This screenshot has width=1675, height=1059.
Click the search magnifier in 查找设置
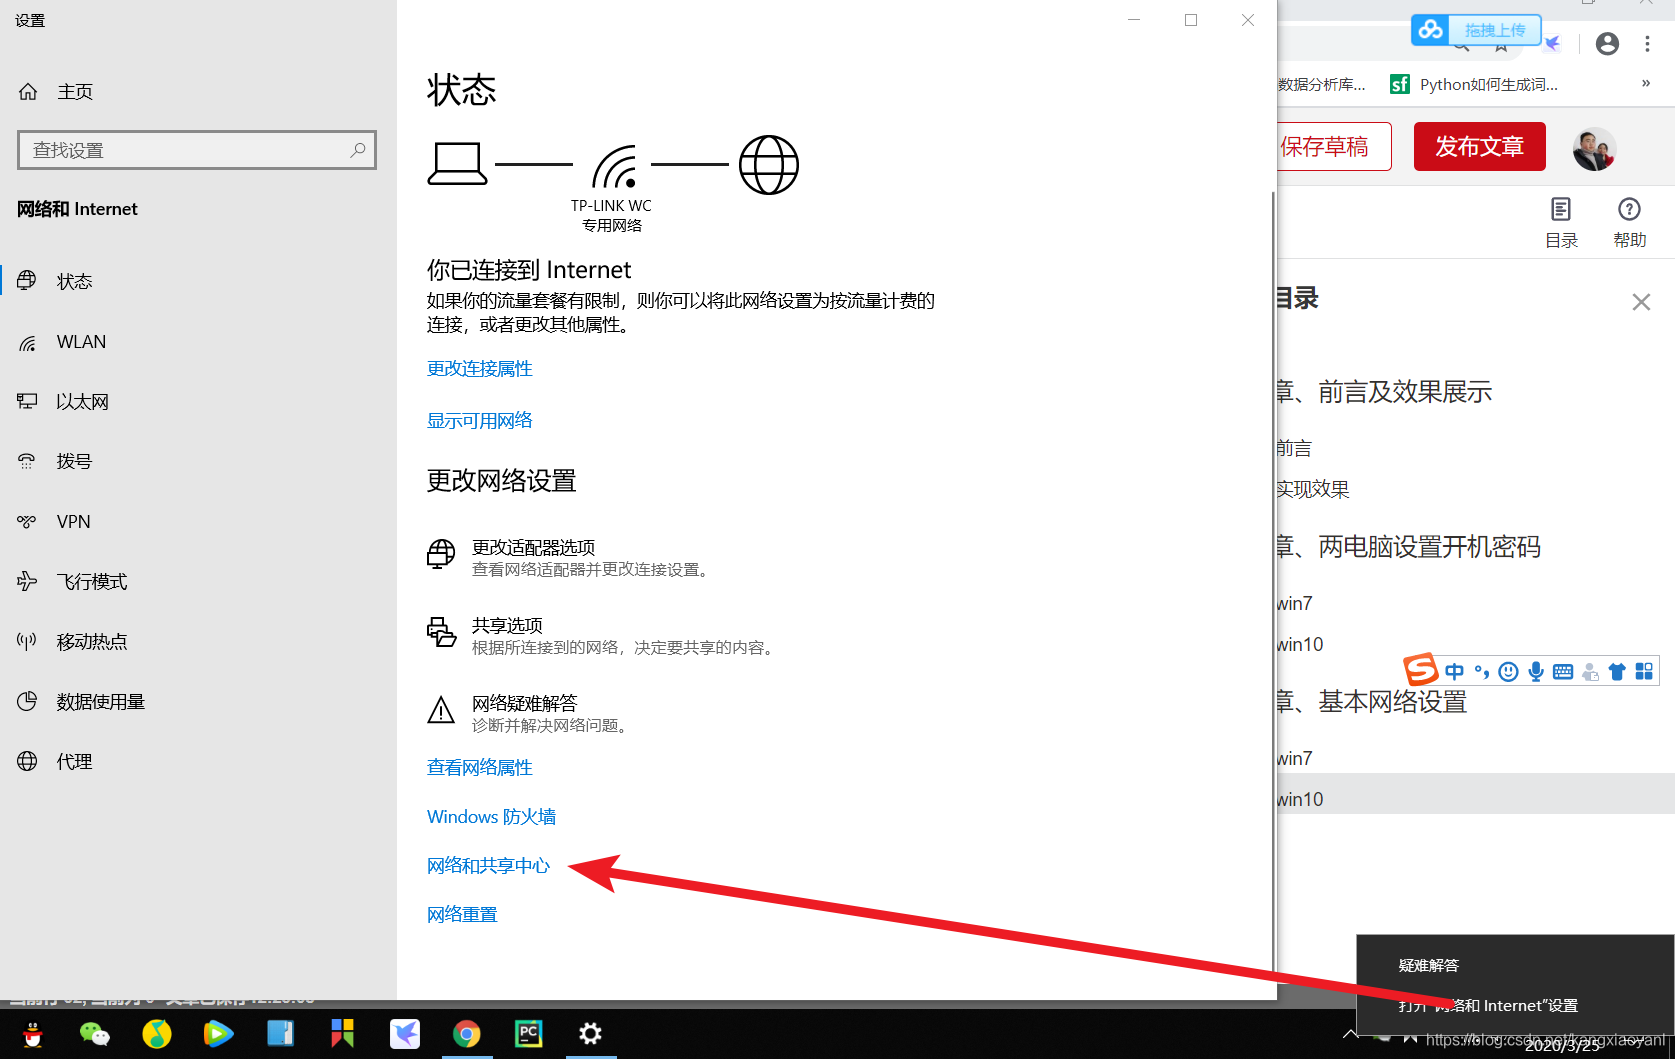[x=358, y=150]
